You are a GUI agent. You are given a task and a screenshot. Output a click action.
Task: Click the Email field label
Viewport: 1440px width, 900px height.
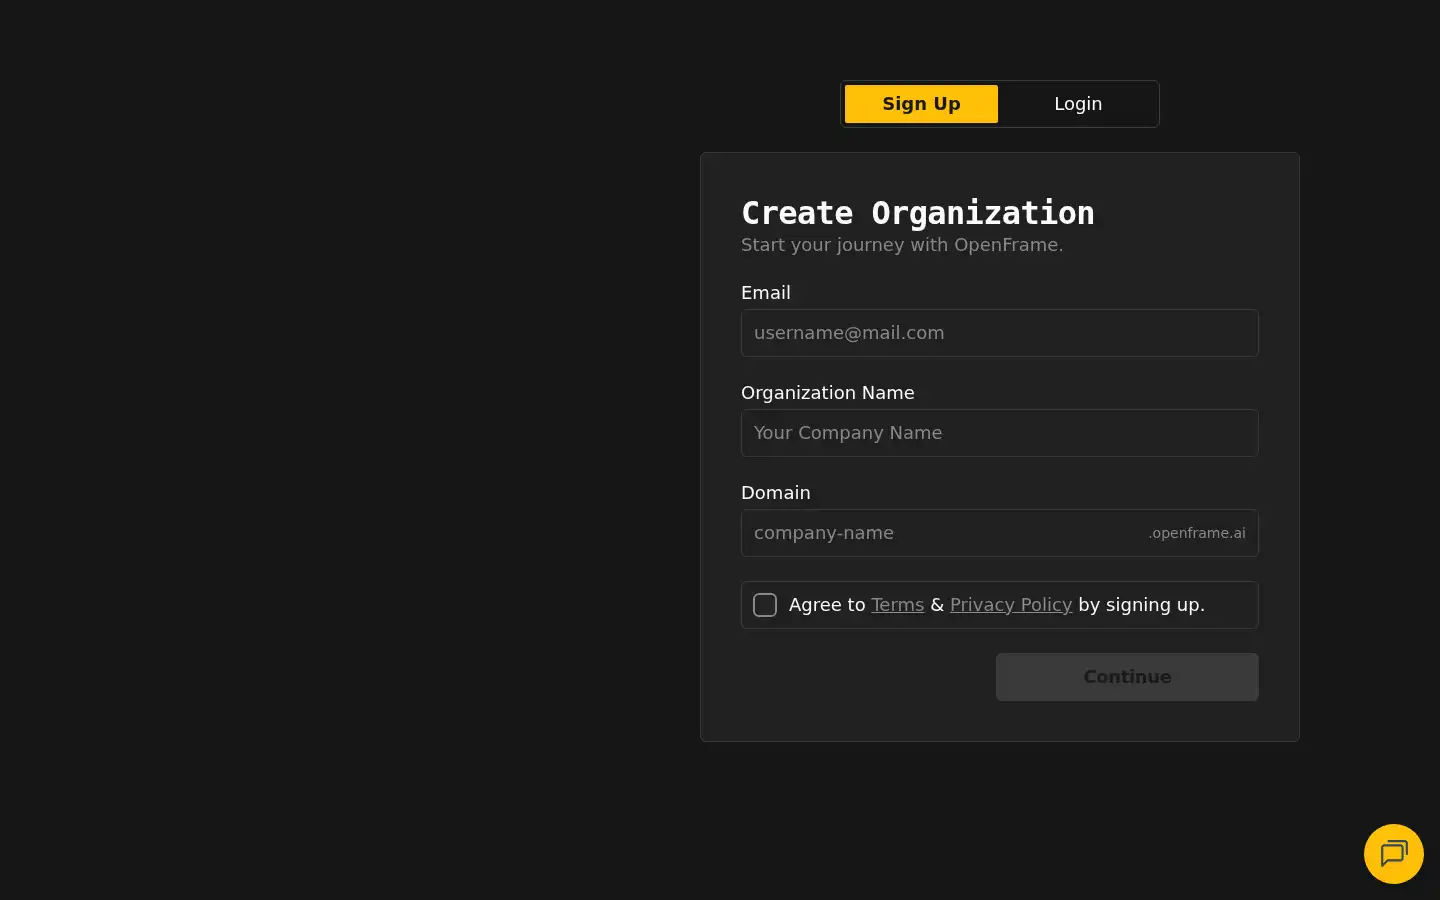(x=766, y=293)
